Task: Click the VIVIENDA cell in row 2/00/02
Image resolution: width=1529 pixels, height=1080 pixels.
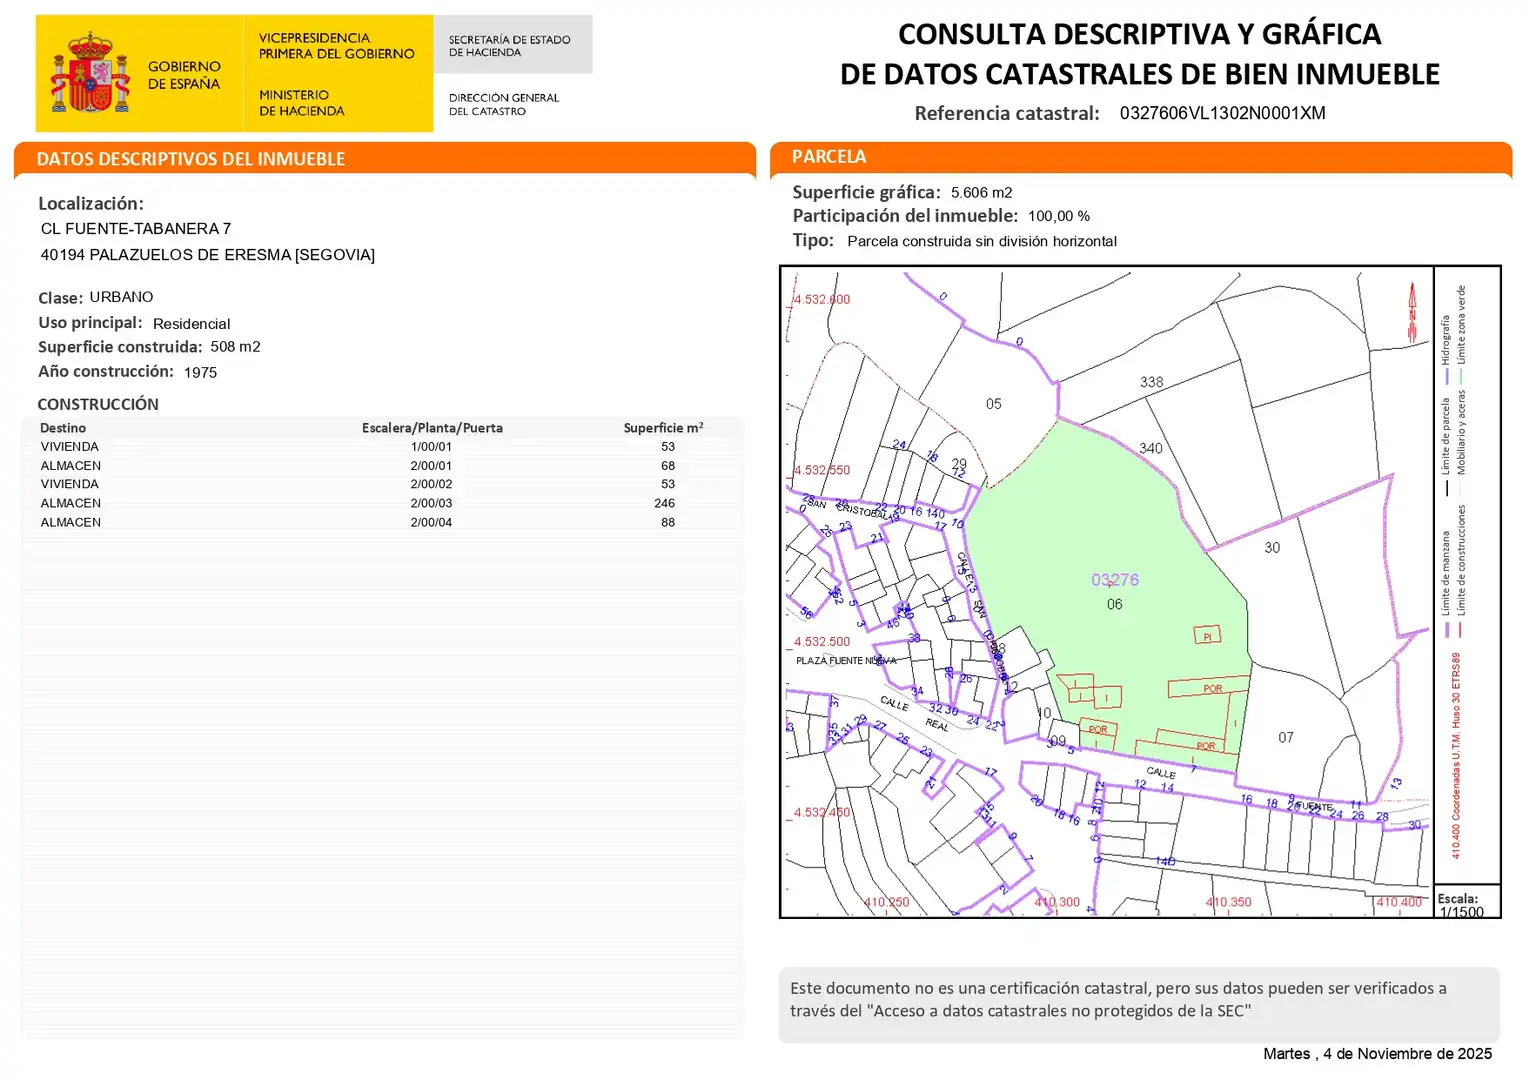Action: click(70, 484)
